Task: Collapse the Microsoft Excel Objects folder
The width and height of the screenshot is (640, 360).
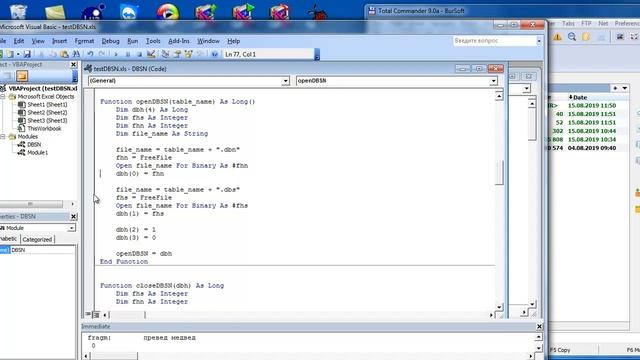Action: tap(2, 97)
